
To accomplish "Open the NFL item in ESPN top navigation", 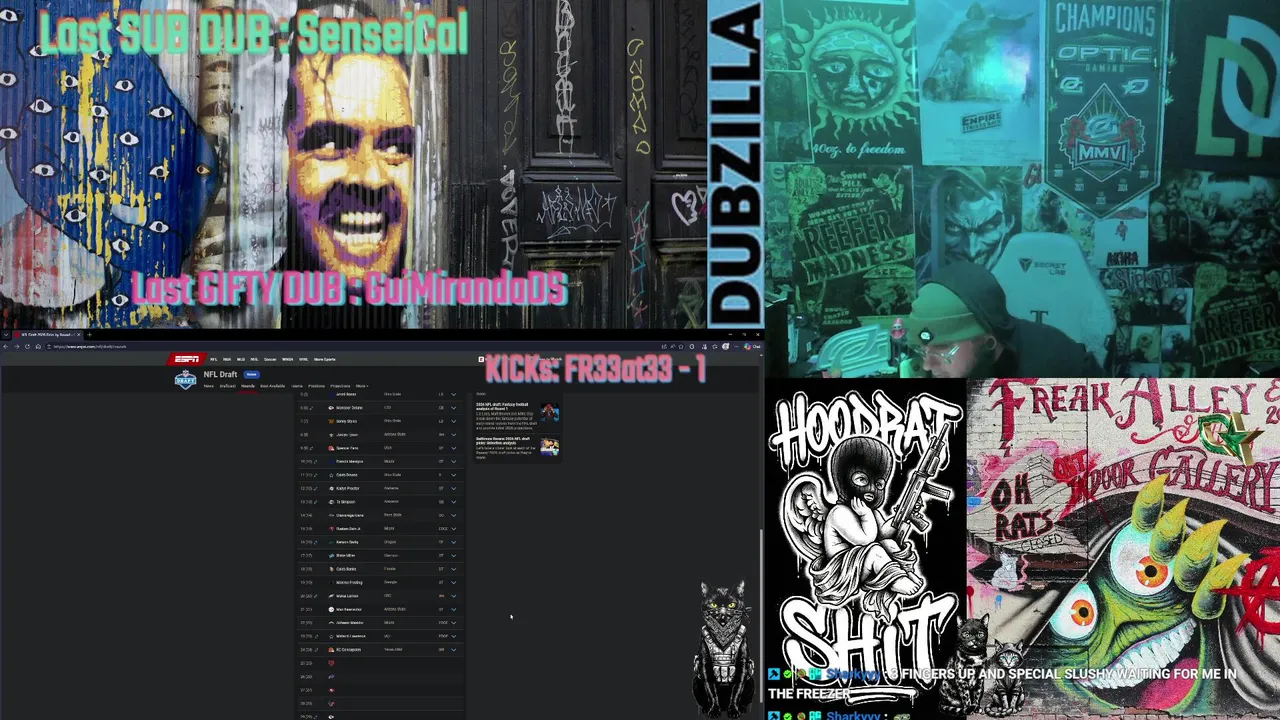I will click(x=214, y=359).
